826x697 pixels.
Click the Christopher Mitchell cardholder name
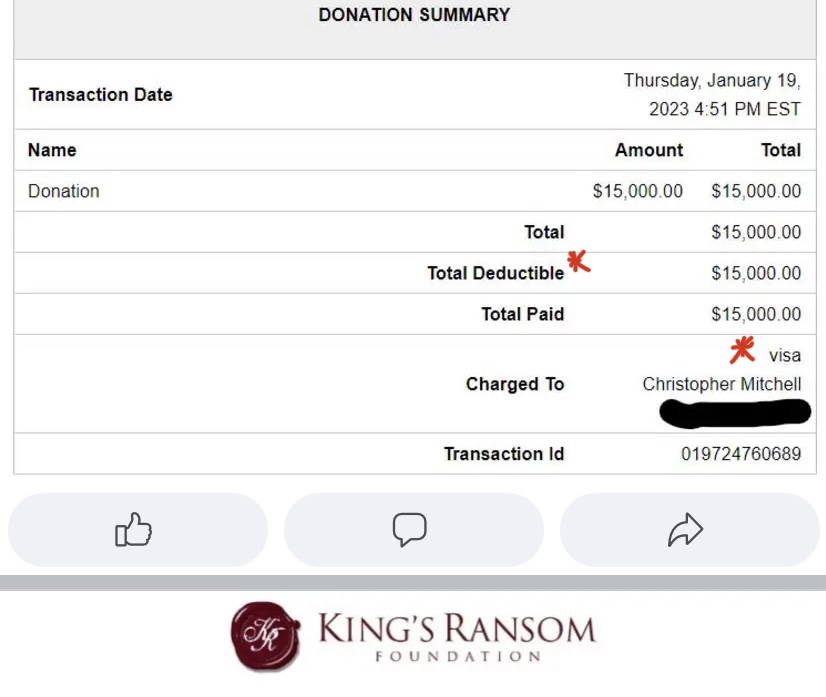tap(722, 384)
